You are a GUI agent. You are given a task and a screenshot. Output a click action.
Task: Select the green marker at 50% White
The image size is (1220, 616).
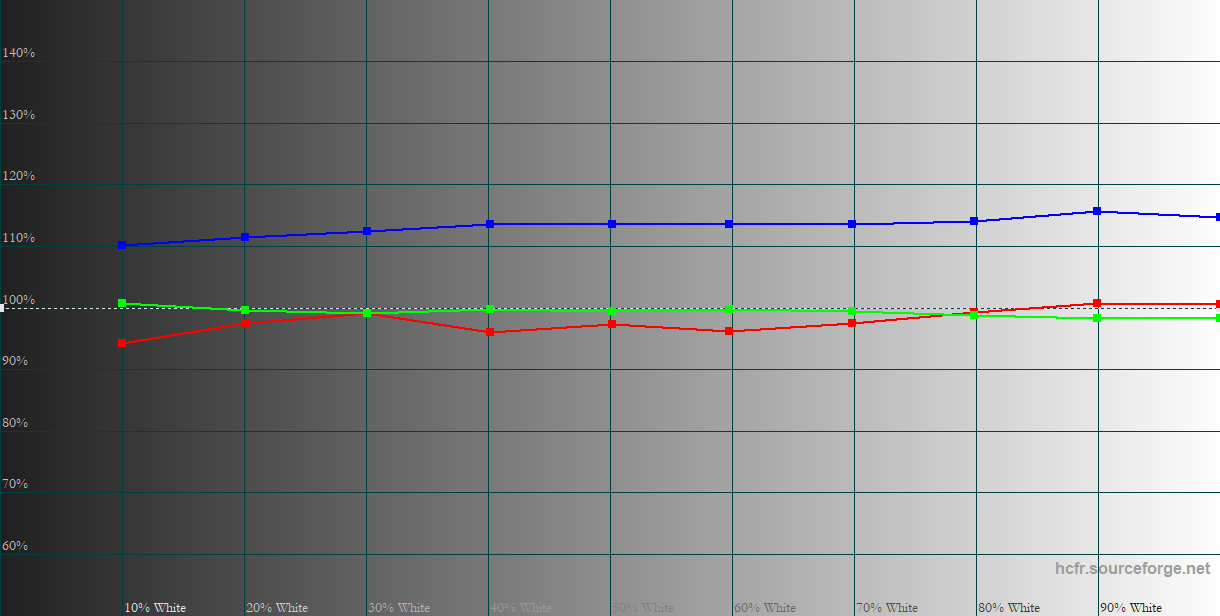612,311
